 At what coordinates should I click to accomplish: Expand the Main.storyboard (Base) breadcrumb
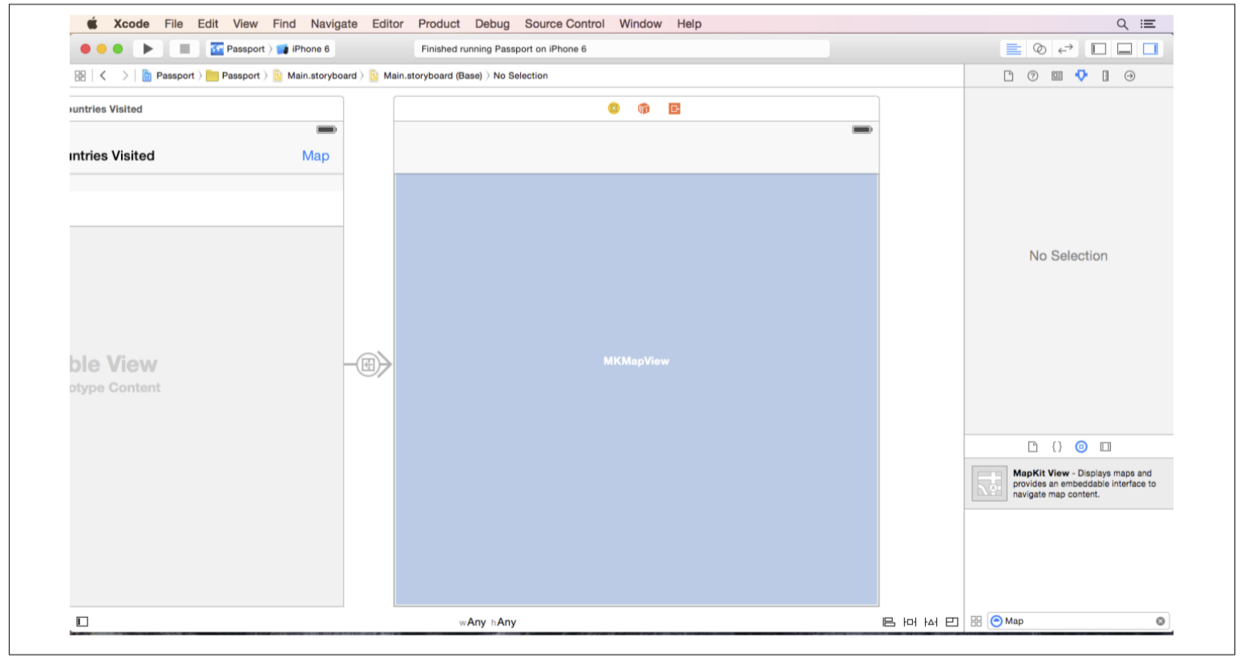(431, 76)
